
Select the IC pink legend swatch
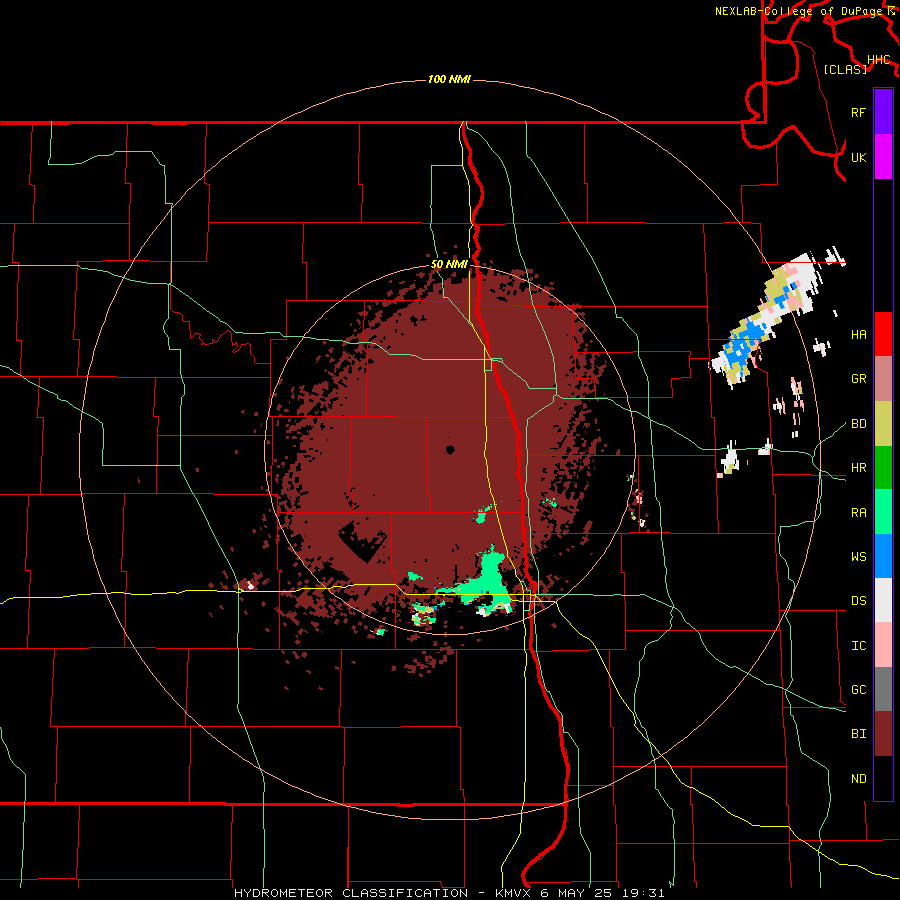click(883, 645)
